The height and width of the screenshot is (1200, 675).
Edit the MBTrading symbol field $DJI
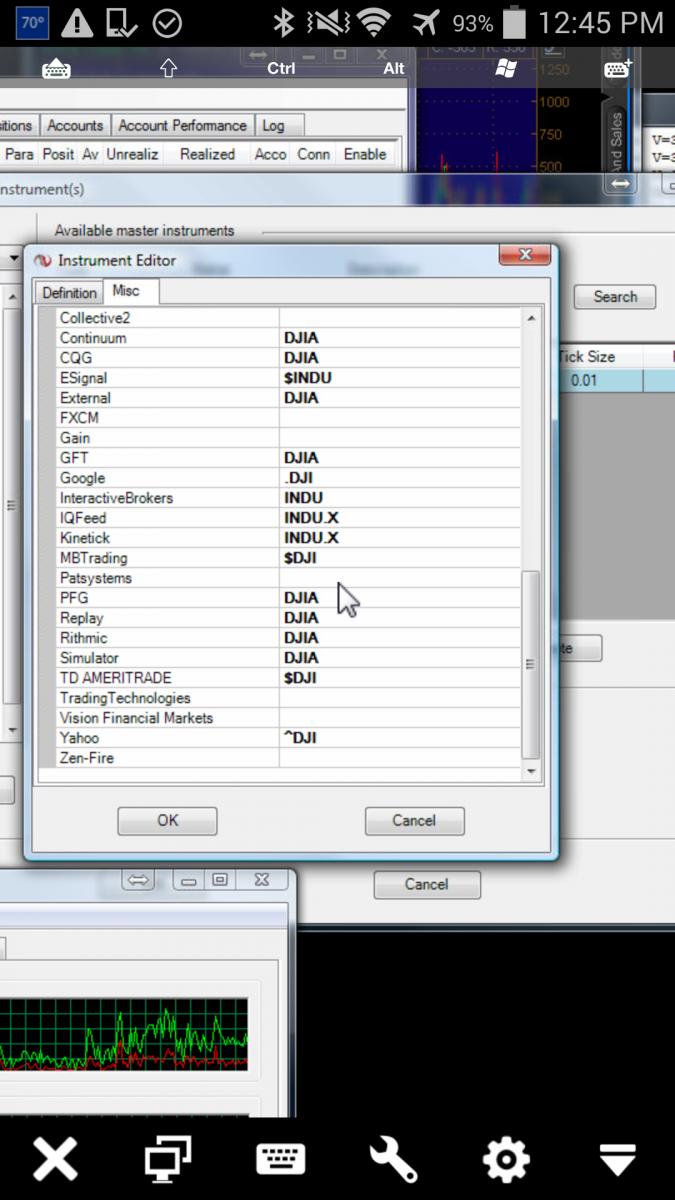point(400,558)
